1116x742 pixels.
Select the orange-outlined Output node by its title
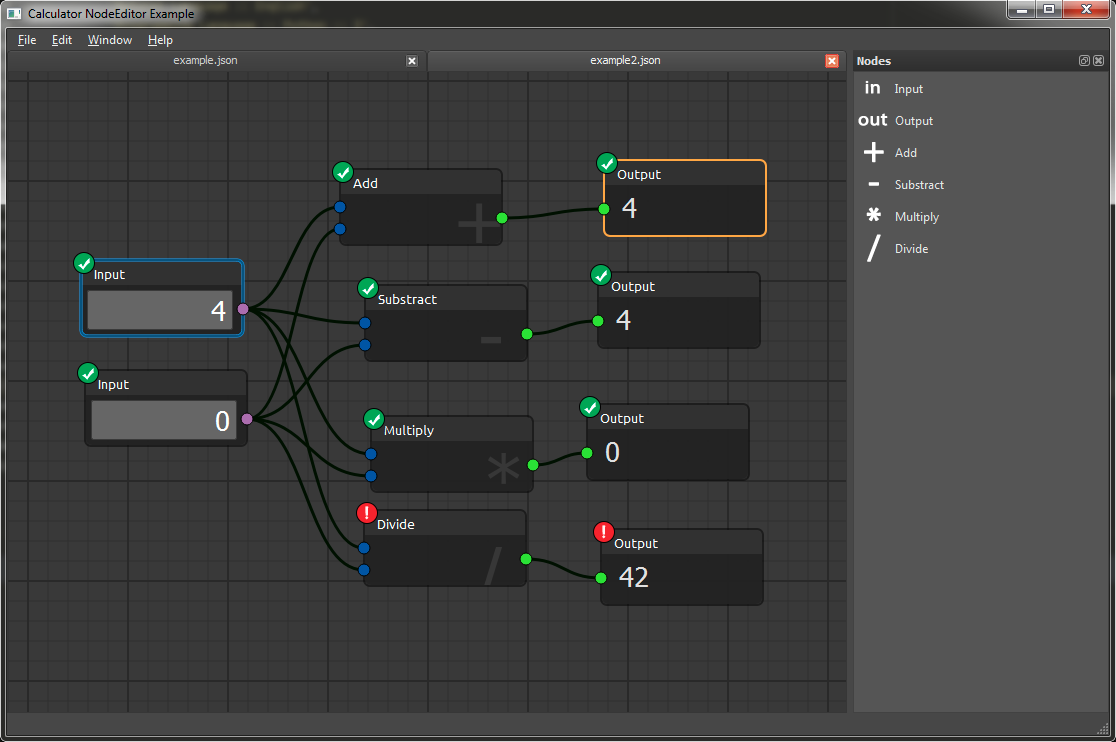638,174
